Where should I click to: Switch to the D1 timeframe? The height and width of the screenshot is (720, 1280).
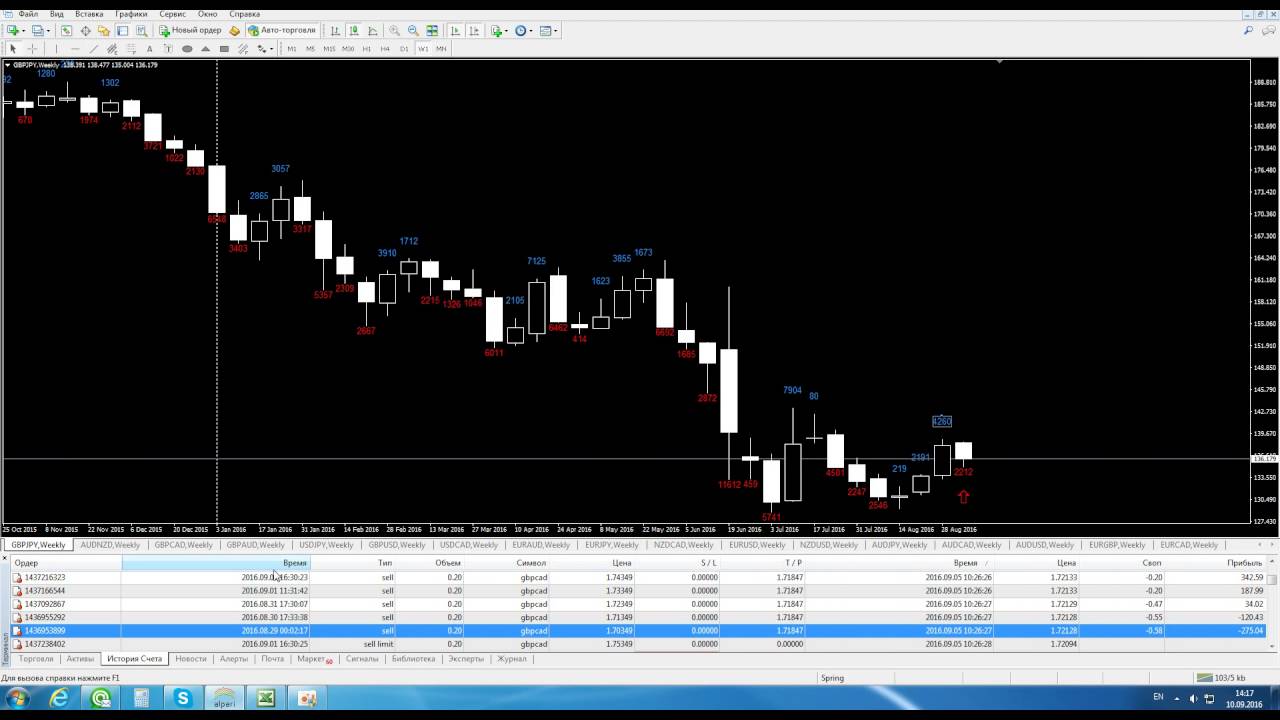(404, 48)
